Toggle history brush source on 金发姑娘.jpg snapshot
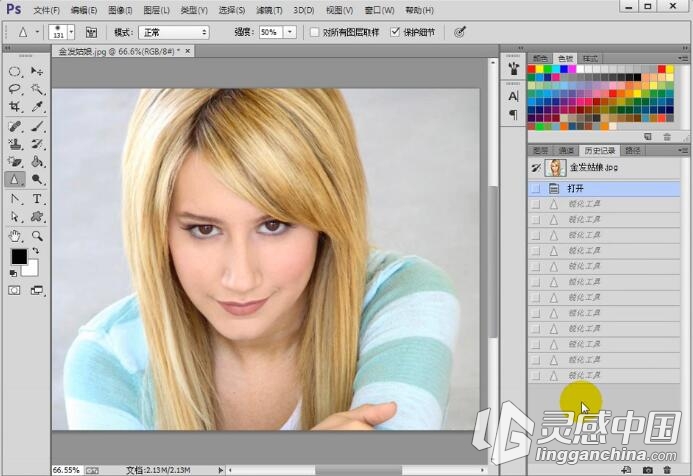The image size is (693, 476). [536, 168]
